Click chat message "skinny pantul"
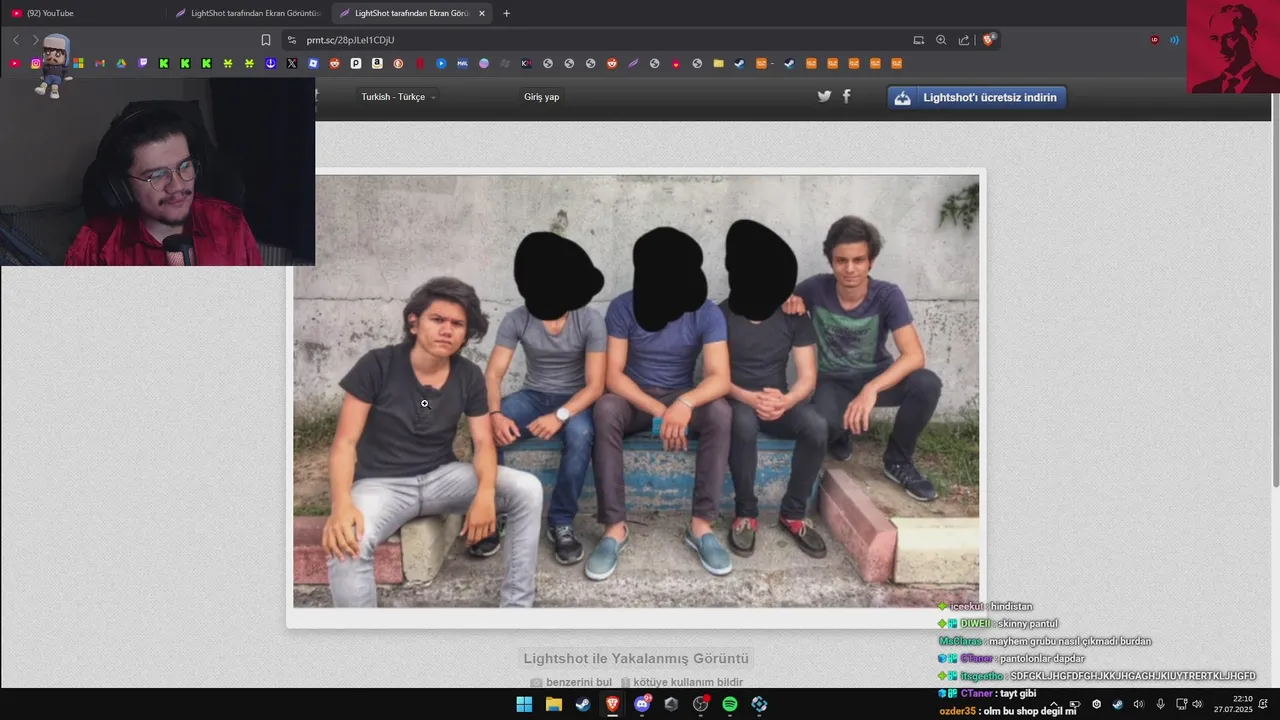Screen dimensions: 1280x720 pyautogui.click(x=1027, y=624)
